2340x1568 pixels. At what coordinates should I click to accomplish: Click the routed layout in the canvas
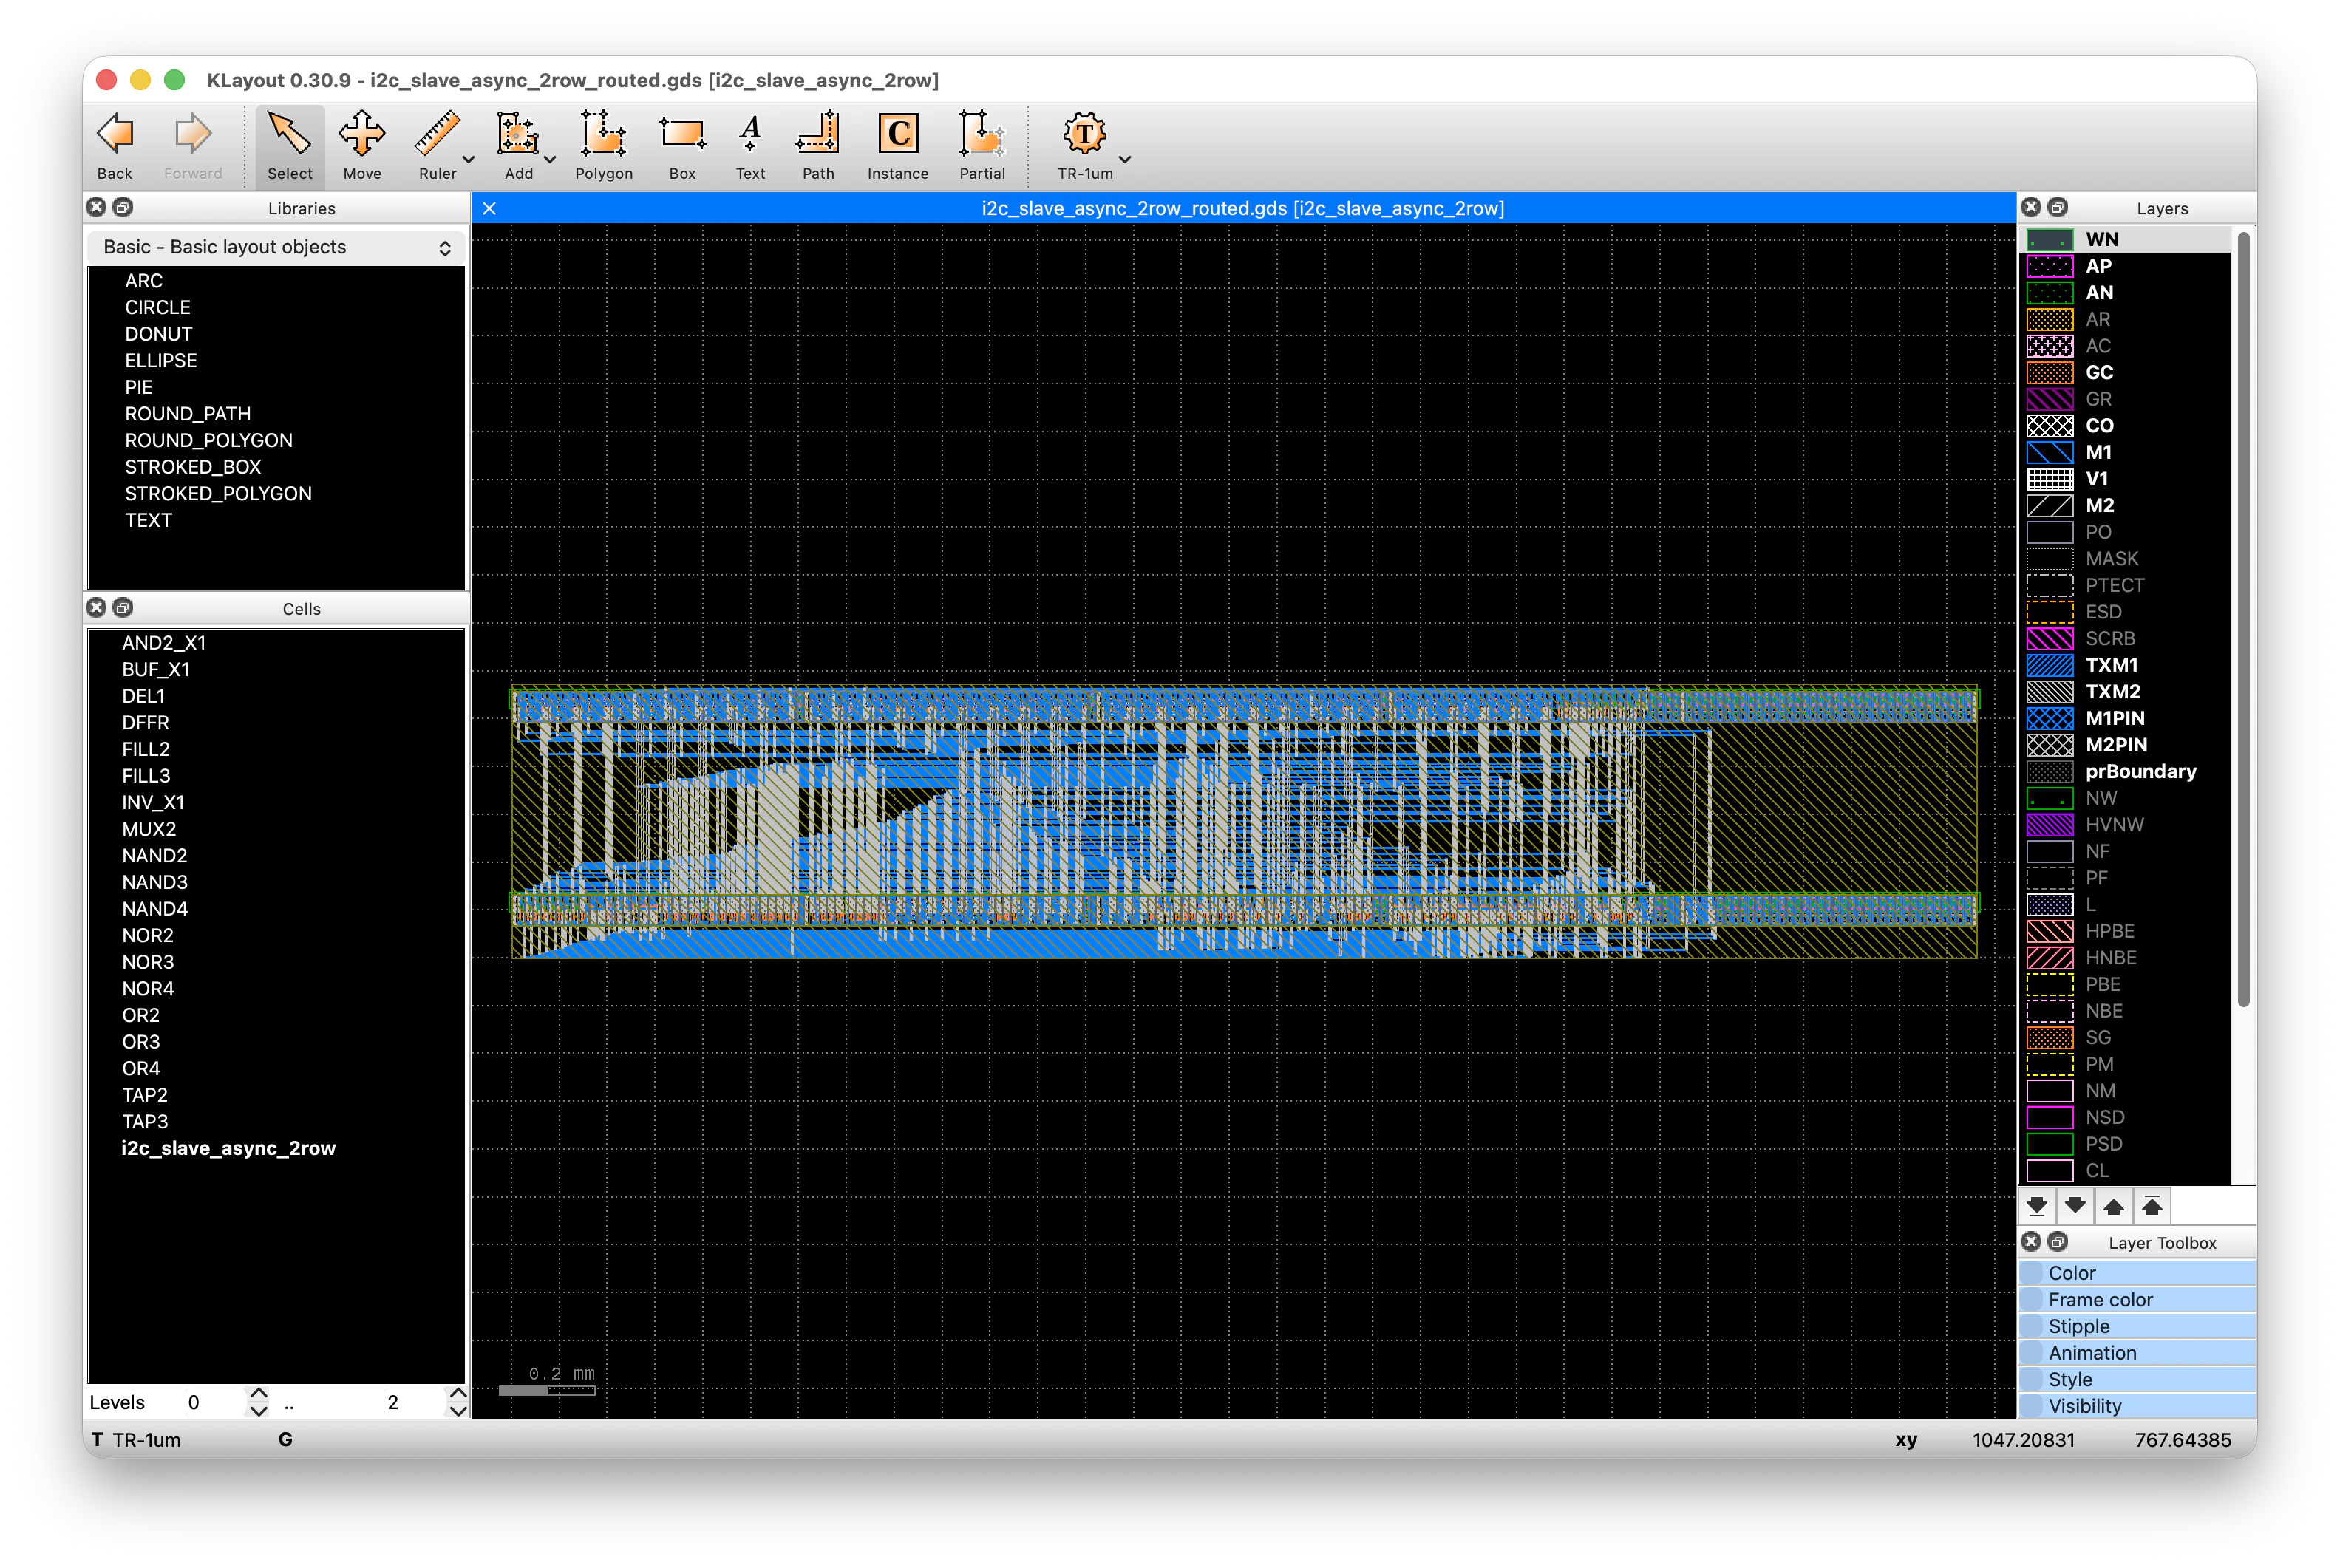click(x=1243, y=820)
